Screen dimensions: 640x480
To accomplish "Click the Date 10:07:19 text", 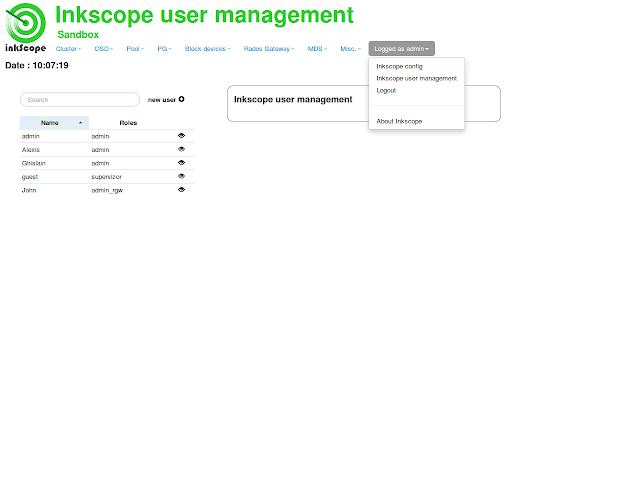I will click(37, 65).
